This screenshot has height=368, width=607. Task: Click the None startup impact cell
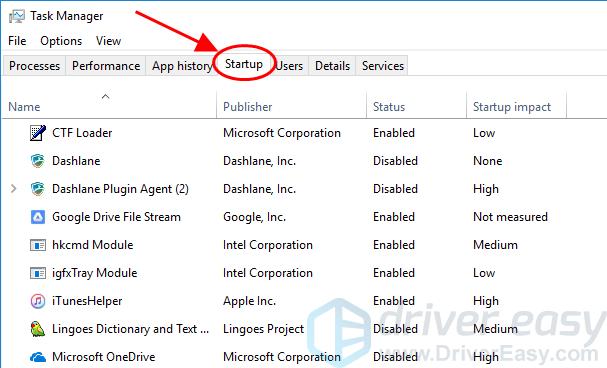click(x=487, y=161)
